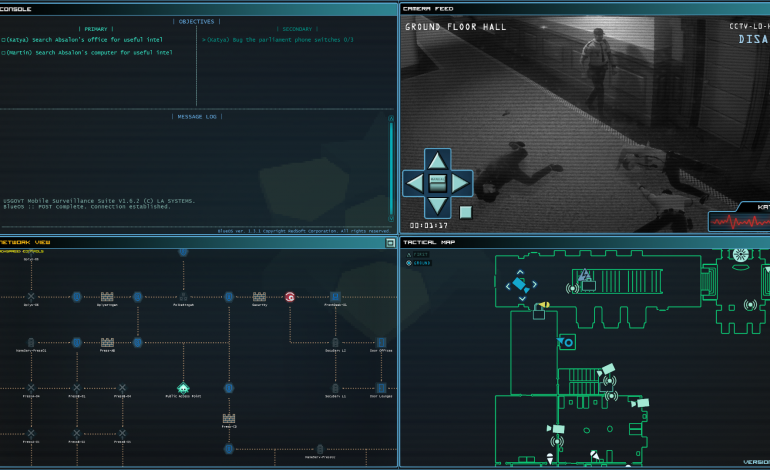Click the message log scrollbar
The height and width of the screenshot is (470, 770).
pyautogui.click(x=392, y=170)
